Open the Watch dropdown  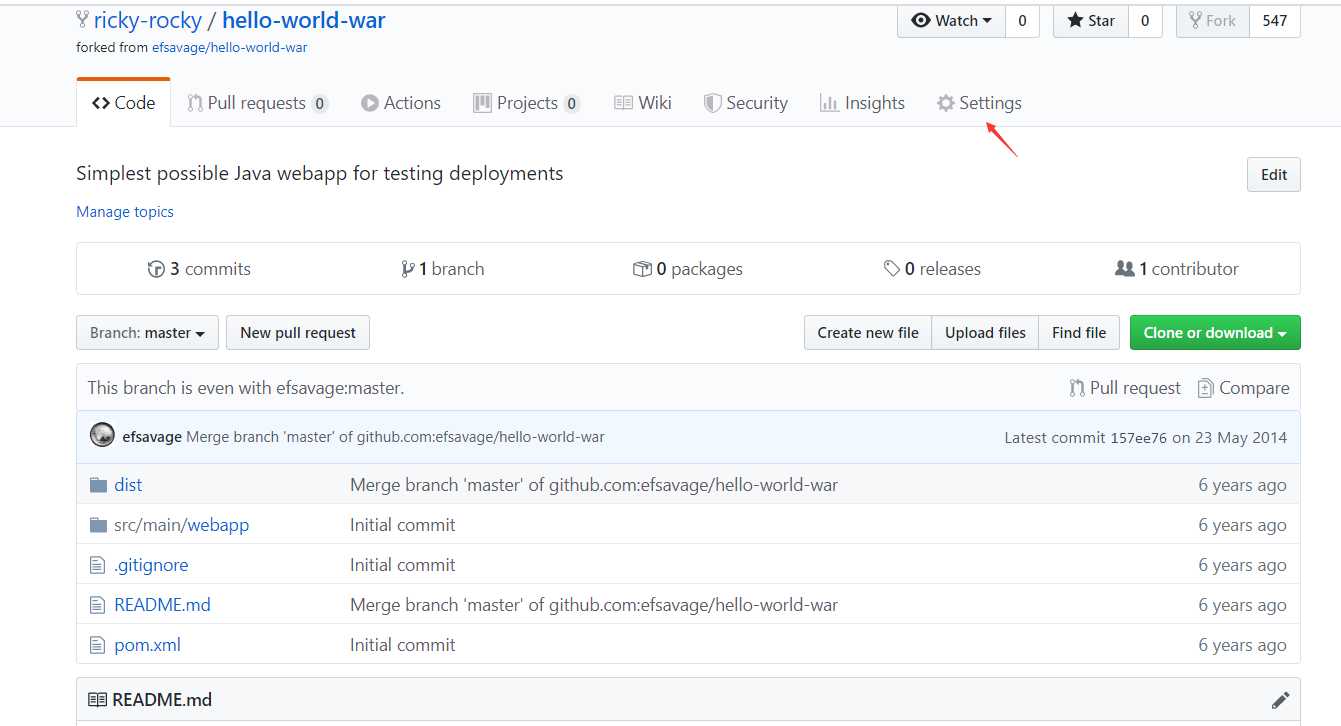(x=951, y=21)
